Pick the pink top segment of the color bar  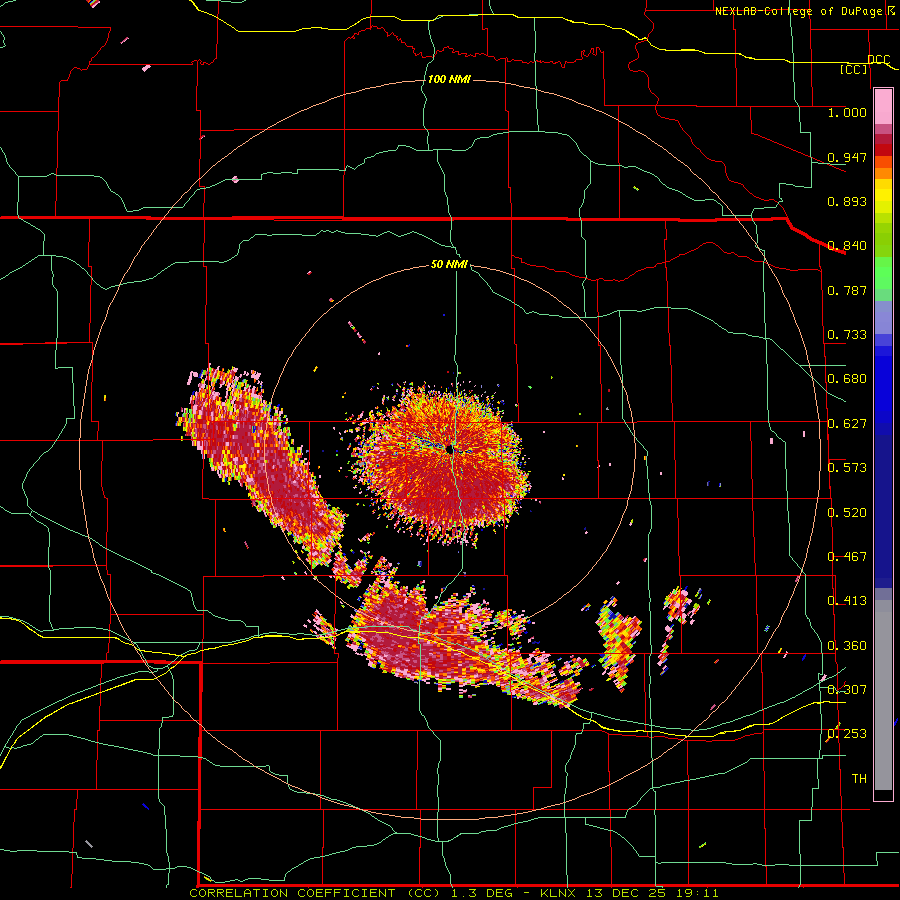click(x=883, y=107)
